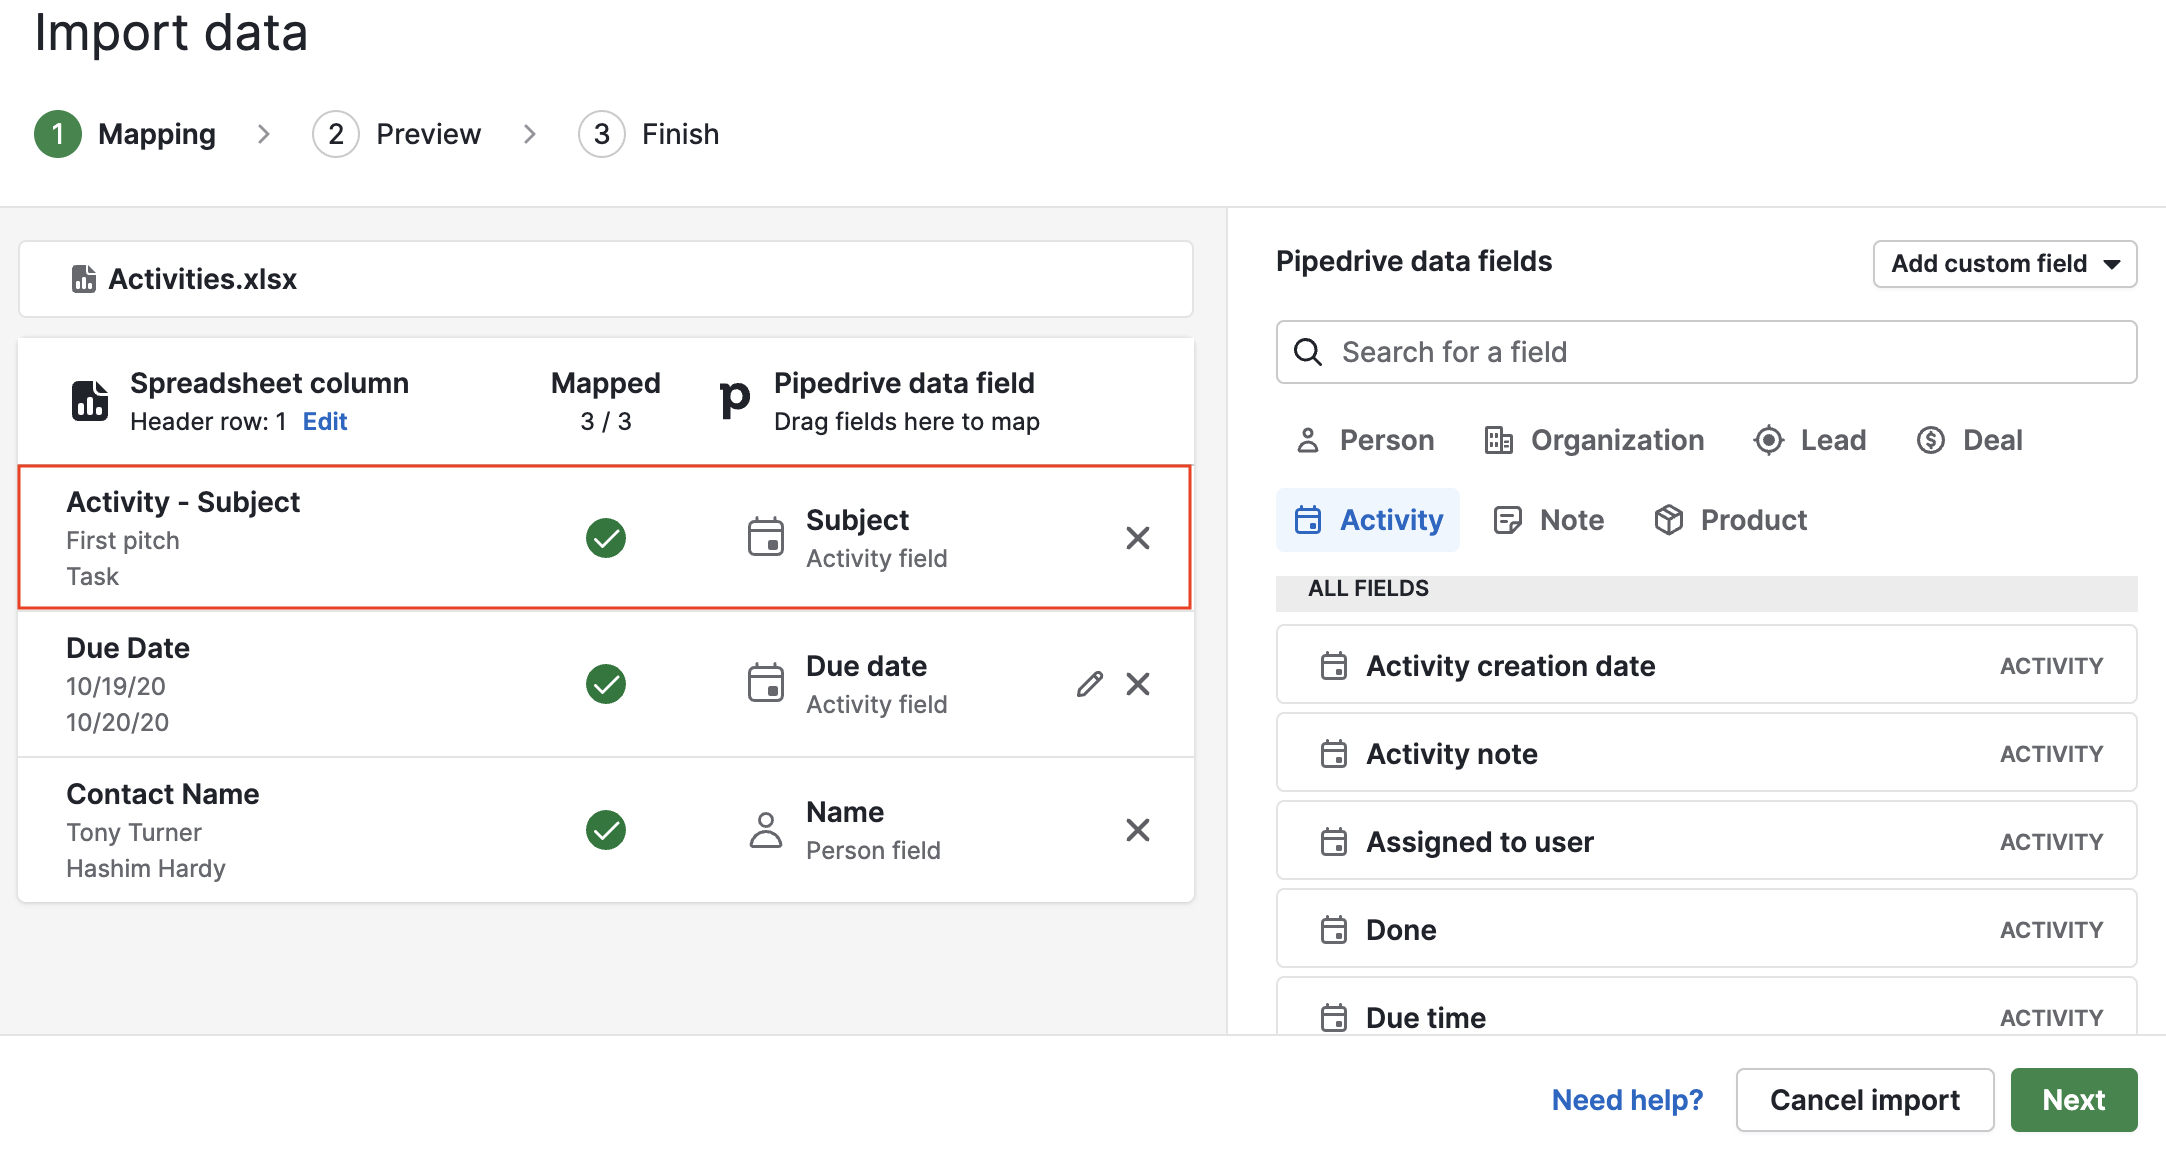The height and width of the screenshot is (1152, 2166).
Task: Click the chevron after Preview step
Action: (530, 134)
